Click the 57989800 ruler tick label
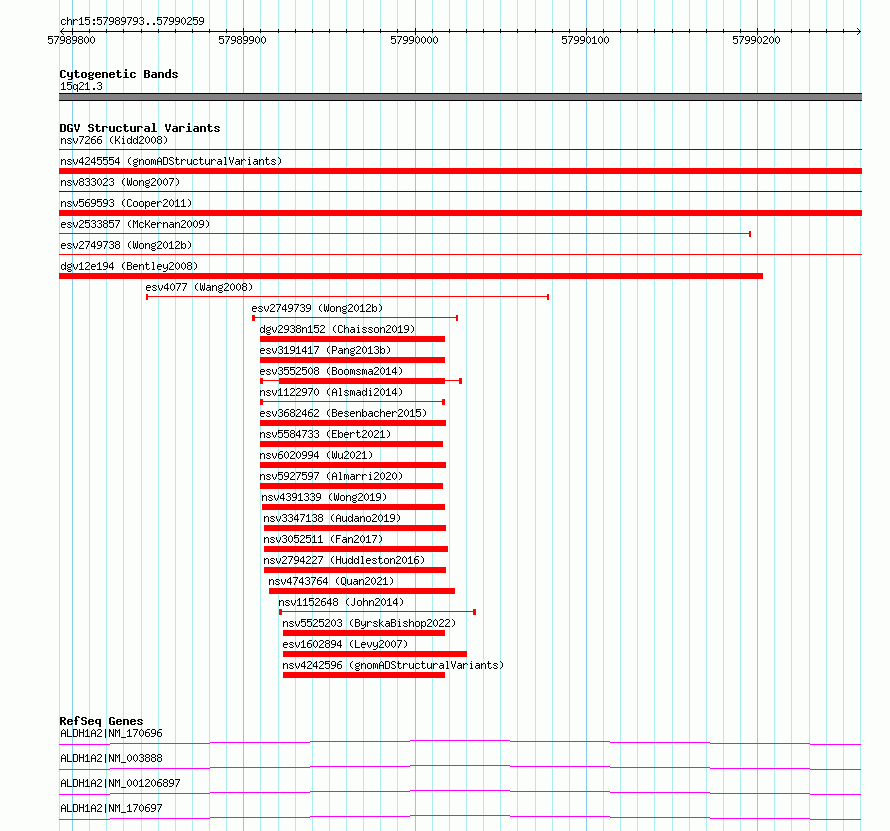Image resolution: width=890 pixels, height=831 pixels. [x=72, y=40]
